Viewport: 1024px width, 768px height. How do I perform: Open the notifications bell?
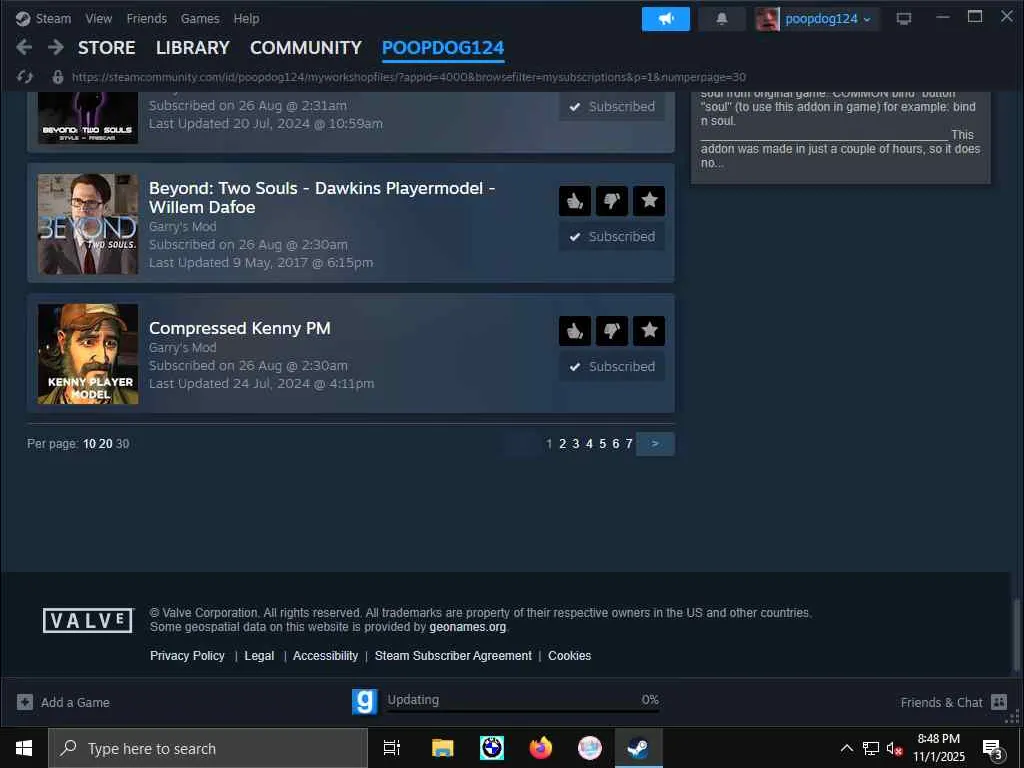722,19
